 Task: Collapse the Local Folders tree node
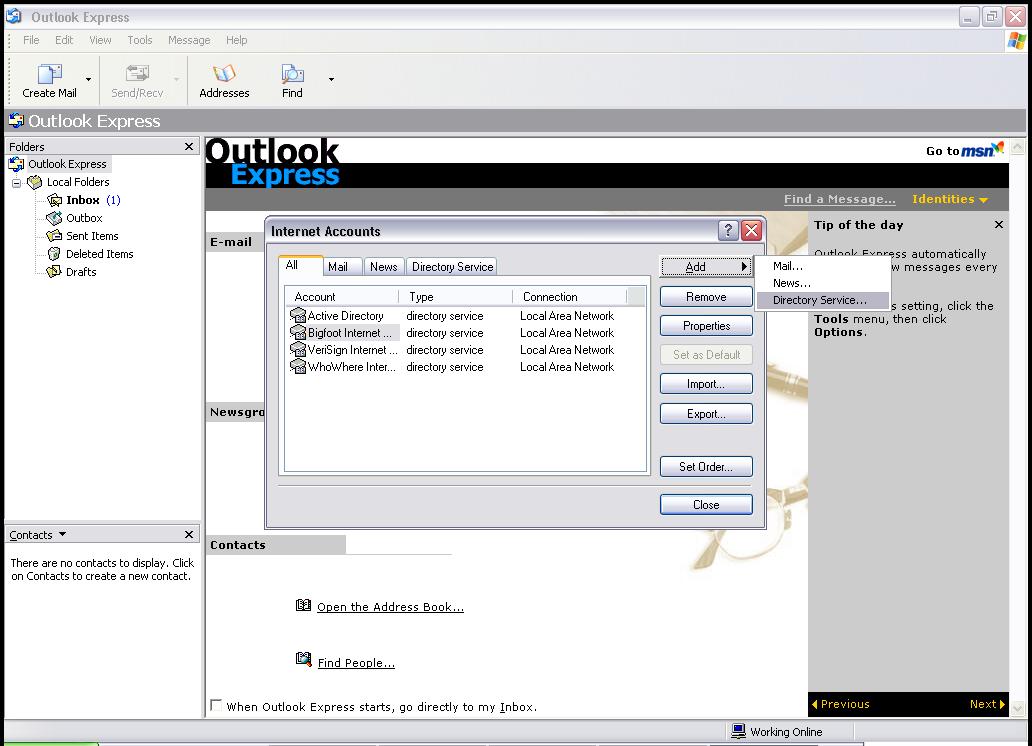[x=16, y=182]
